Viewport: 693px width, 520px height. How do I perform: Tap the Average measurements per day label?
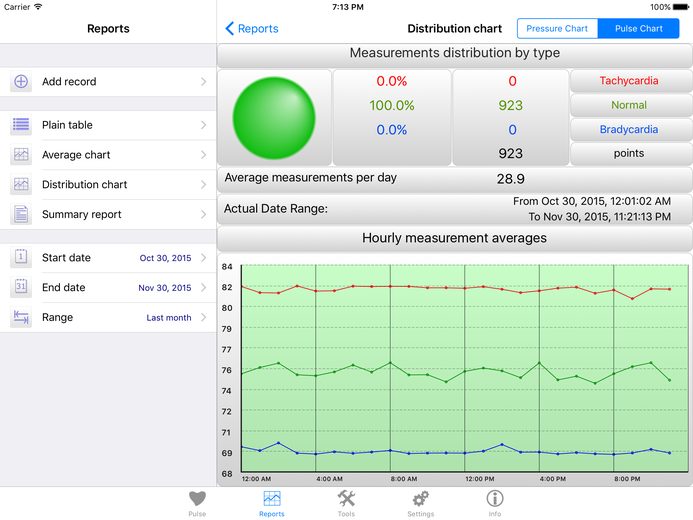pos(310,178)
